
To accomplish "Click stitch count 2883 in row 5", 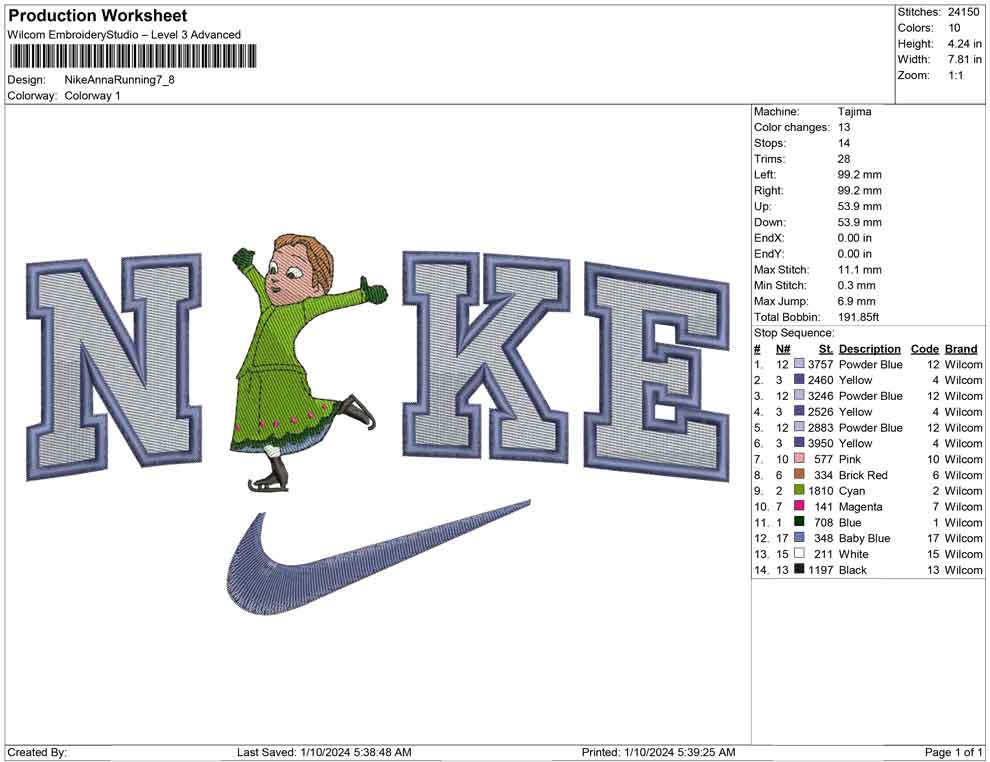I will click(x=820, y=427).
